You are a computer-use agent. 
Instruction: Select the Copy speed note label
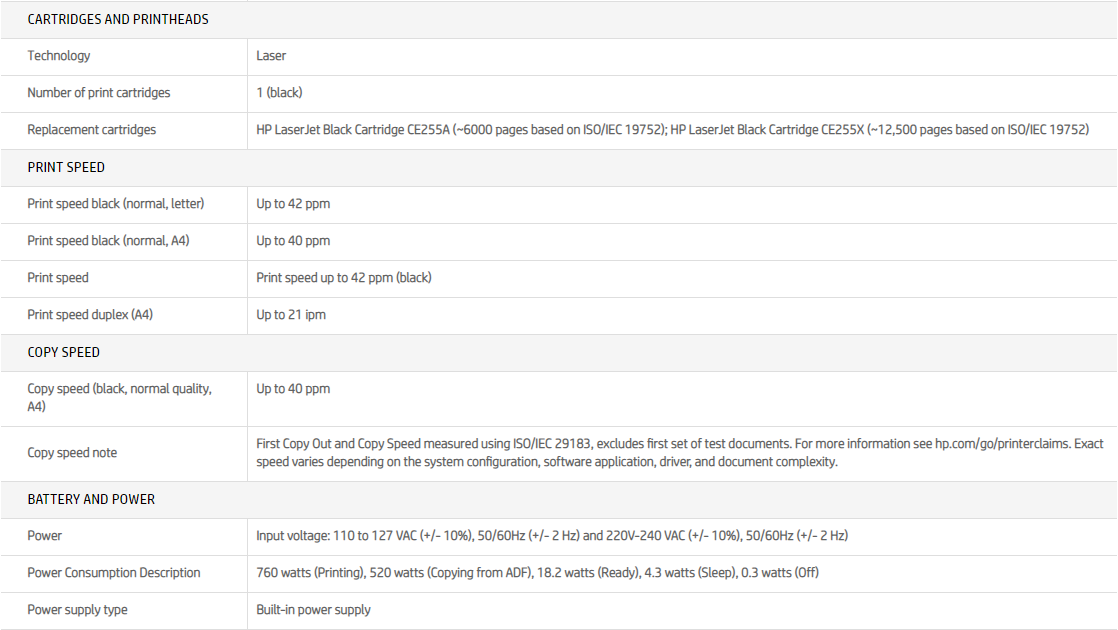coord(72,453)
